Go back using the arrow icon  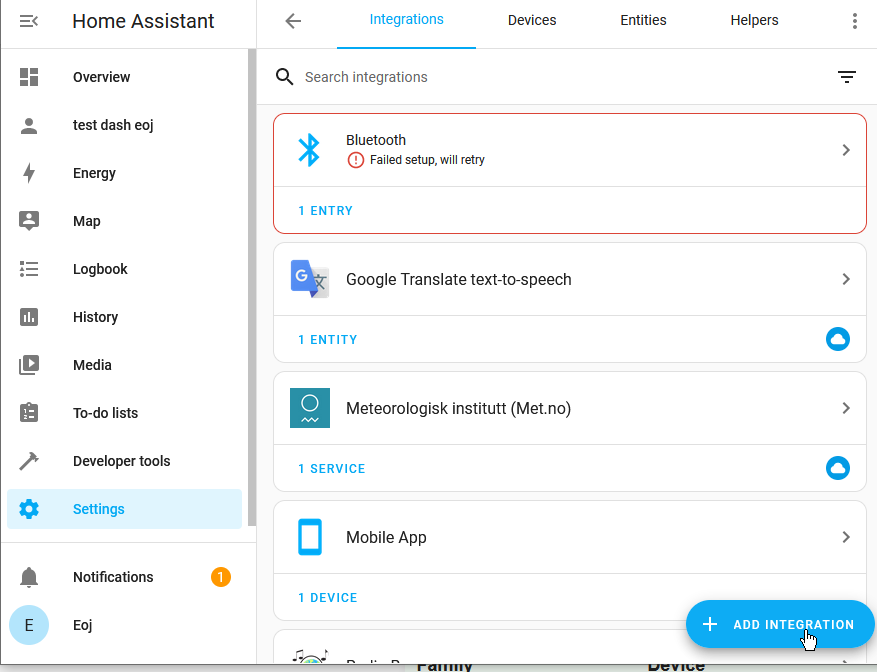tap(293, 21)
